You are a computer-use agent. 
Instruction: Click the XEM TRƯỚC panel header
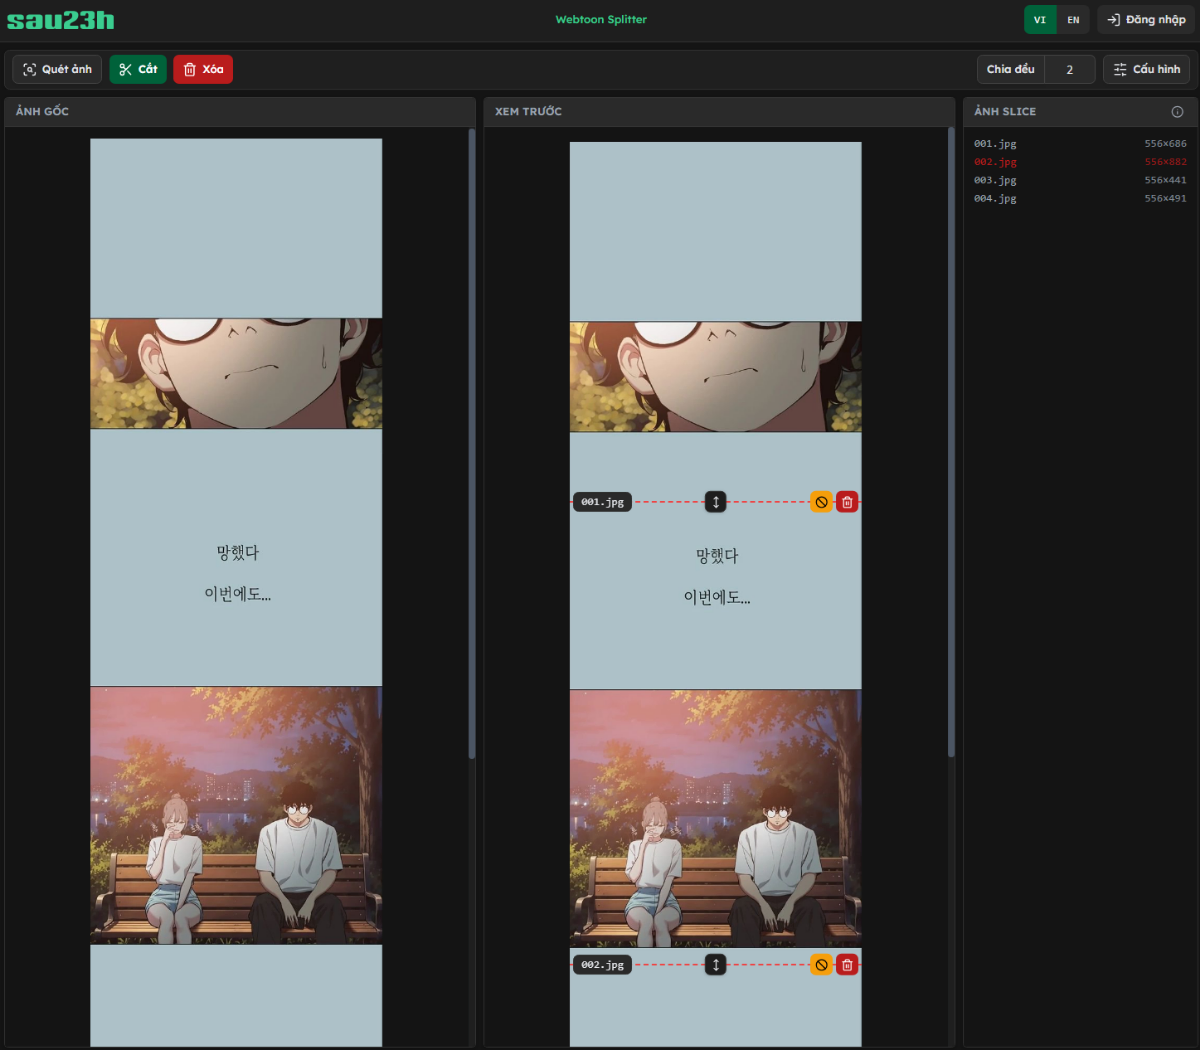click(720, 112)
